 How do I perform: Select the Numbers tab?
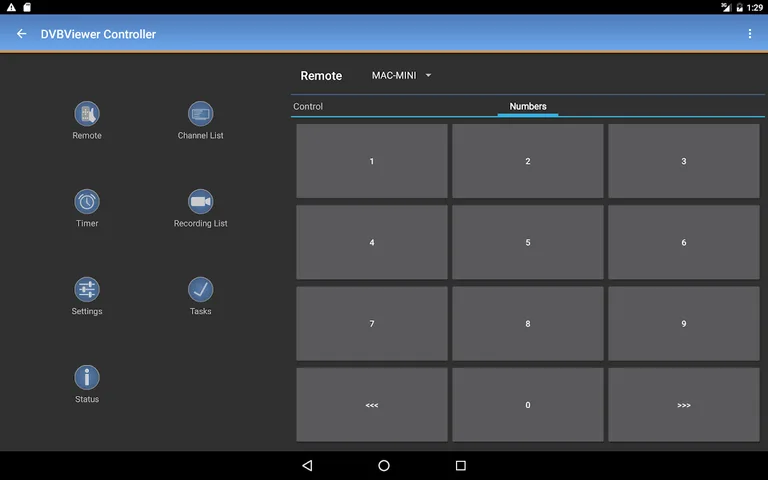pyautogui.click(x=528, y=106)
